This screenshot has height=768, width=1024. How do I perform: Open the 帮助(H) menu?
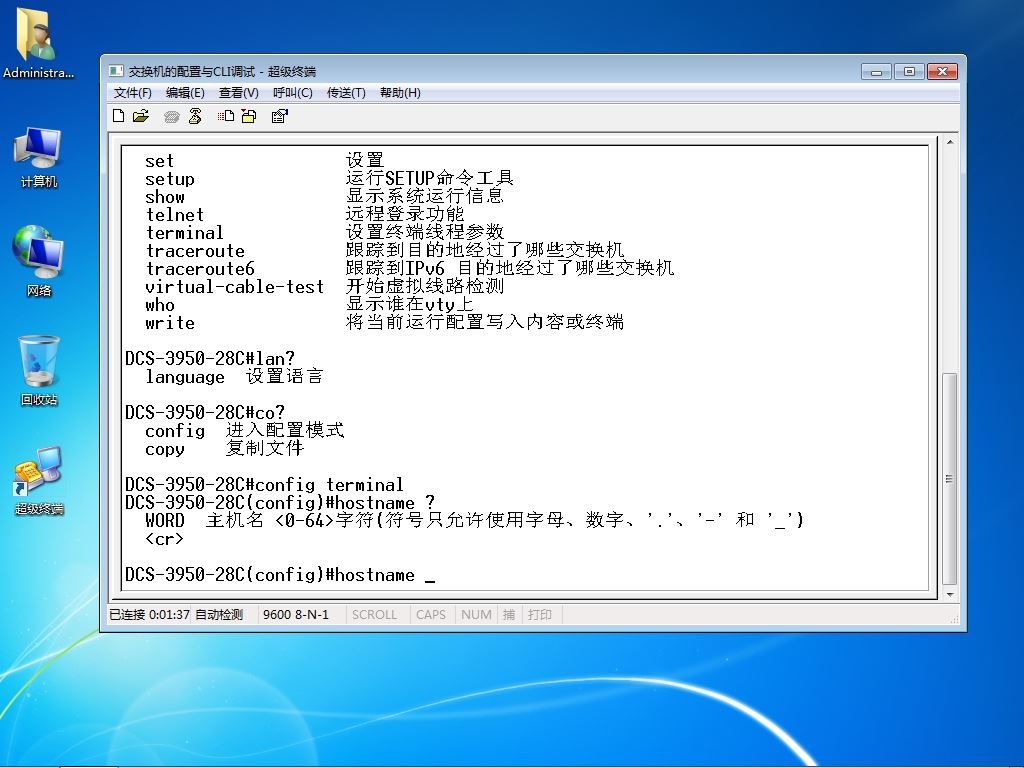pyautogui.click(x=400, y=93)
